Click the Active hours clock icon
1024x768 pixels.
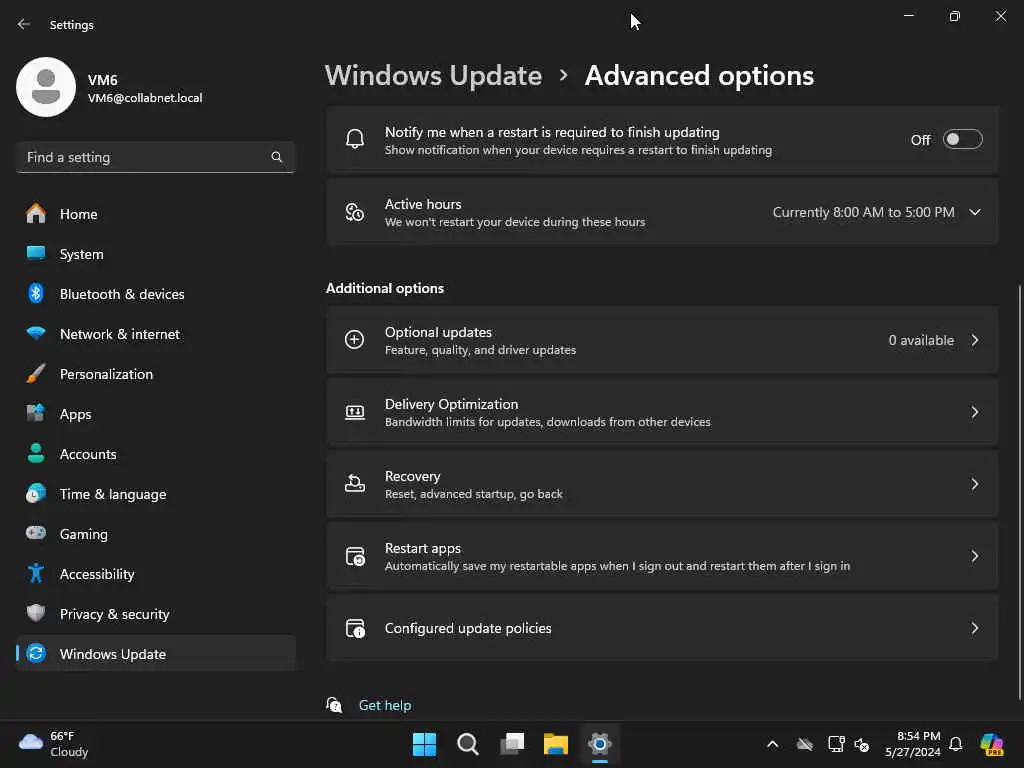[355, 212]
